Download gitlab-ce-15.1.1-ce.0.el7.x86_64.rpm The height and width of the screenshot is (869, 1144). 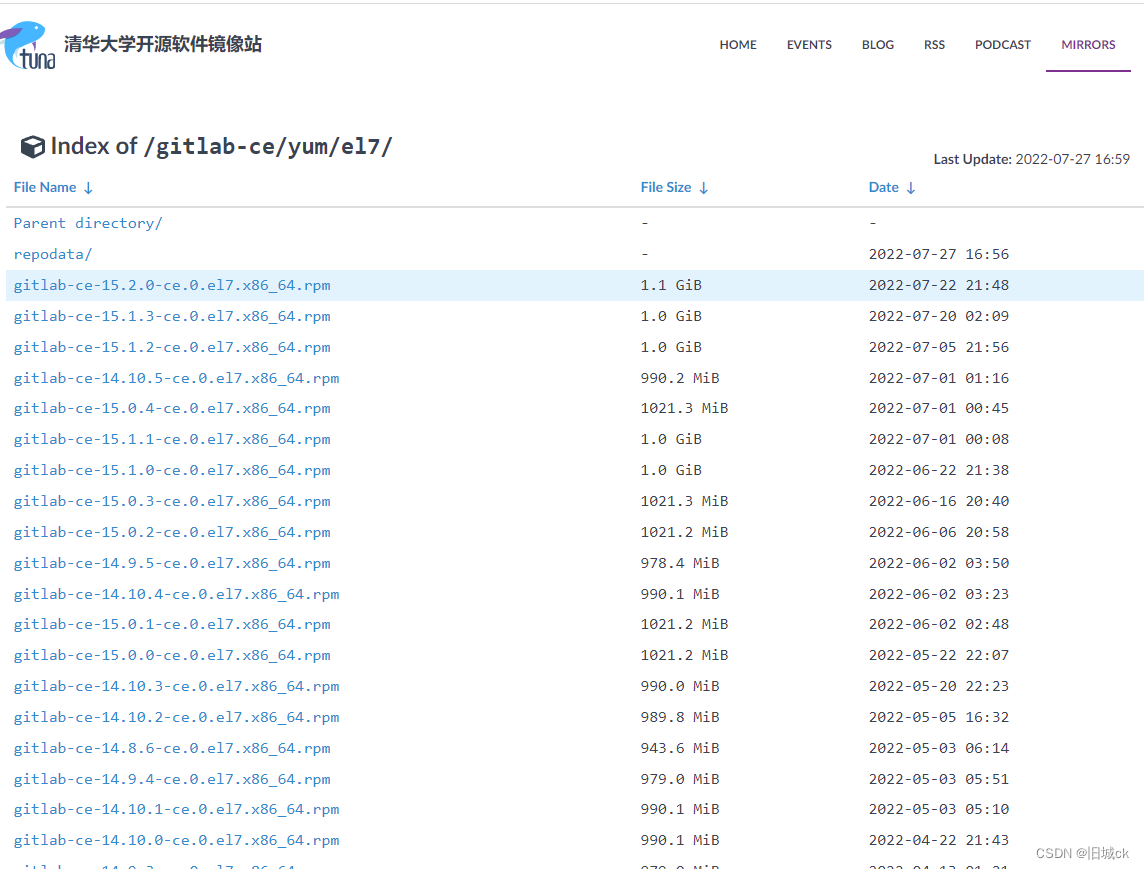tap(172, 439)
